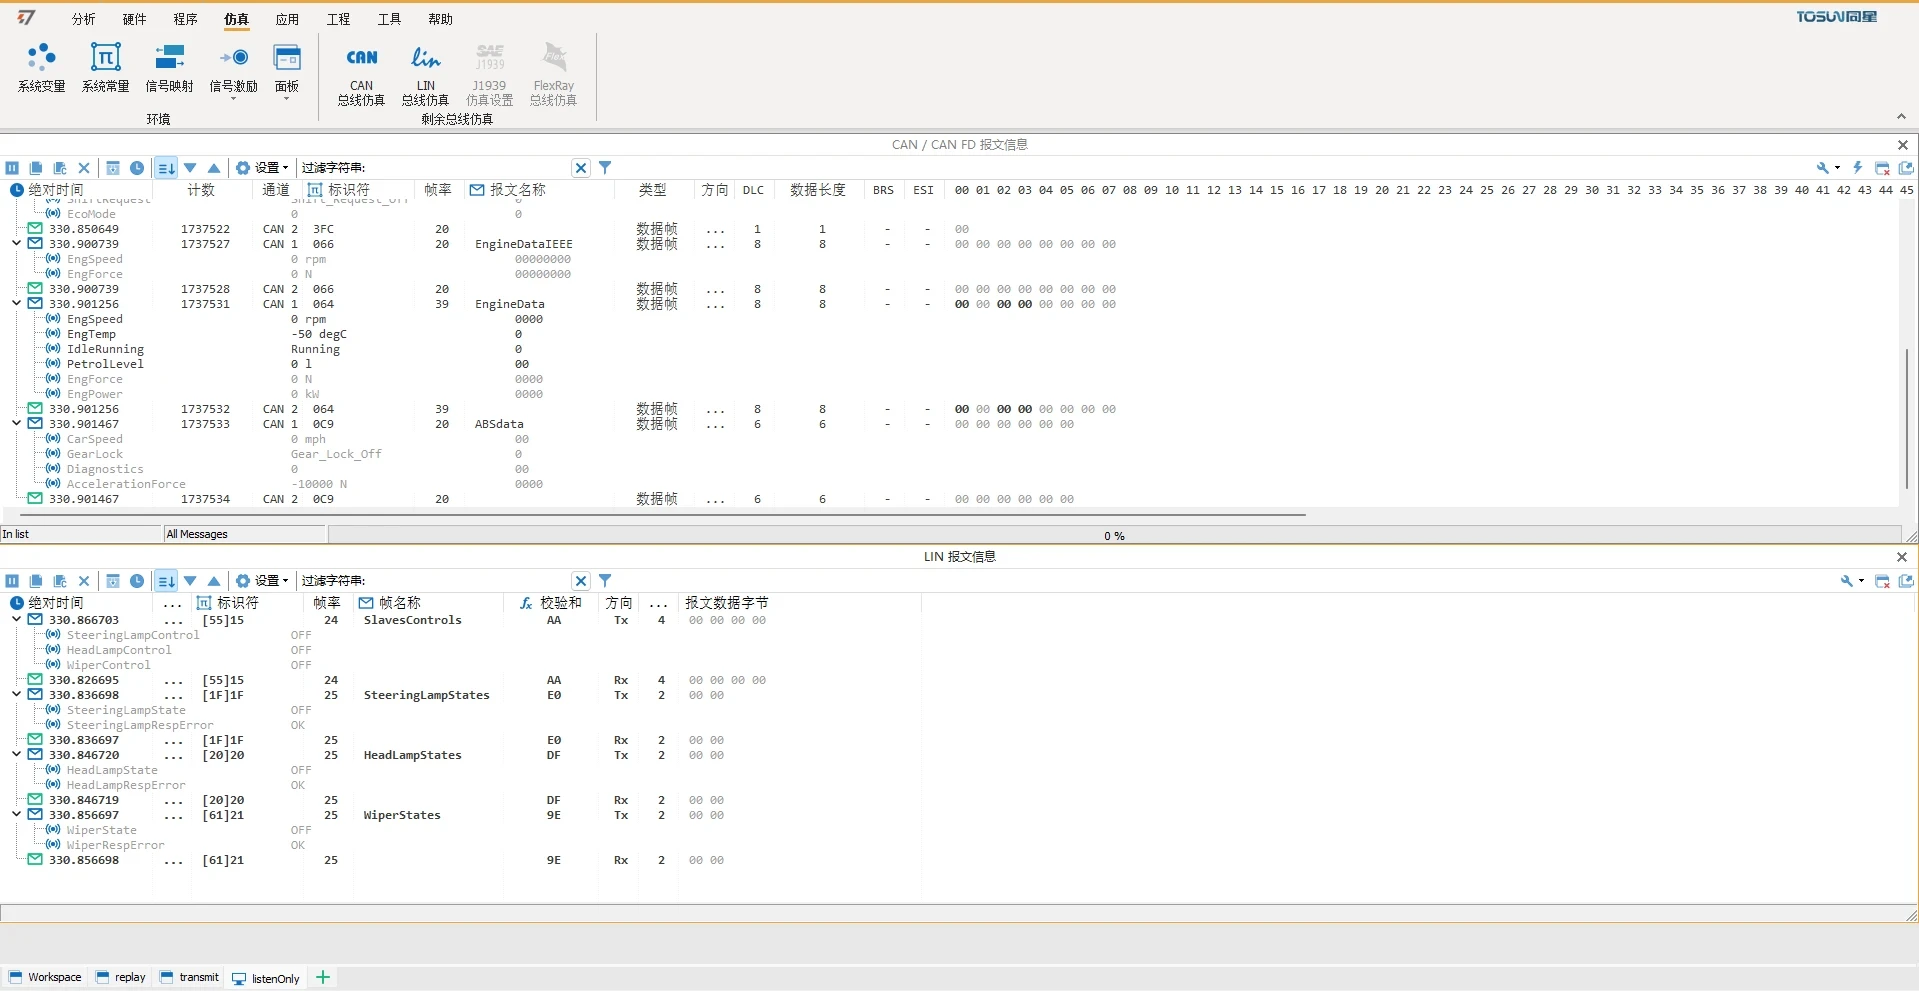
Task: Open Signal Mapping (信号映射) in the ribbon
Action: point(169,68)
